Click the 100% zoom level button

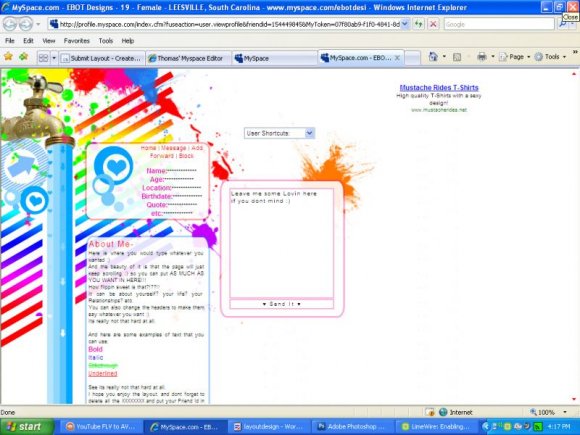click(x=542, y=412)
